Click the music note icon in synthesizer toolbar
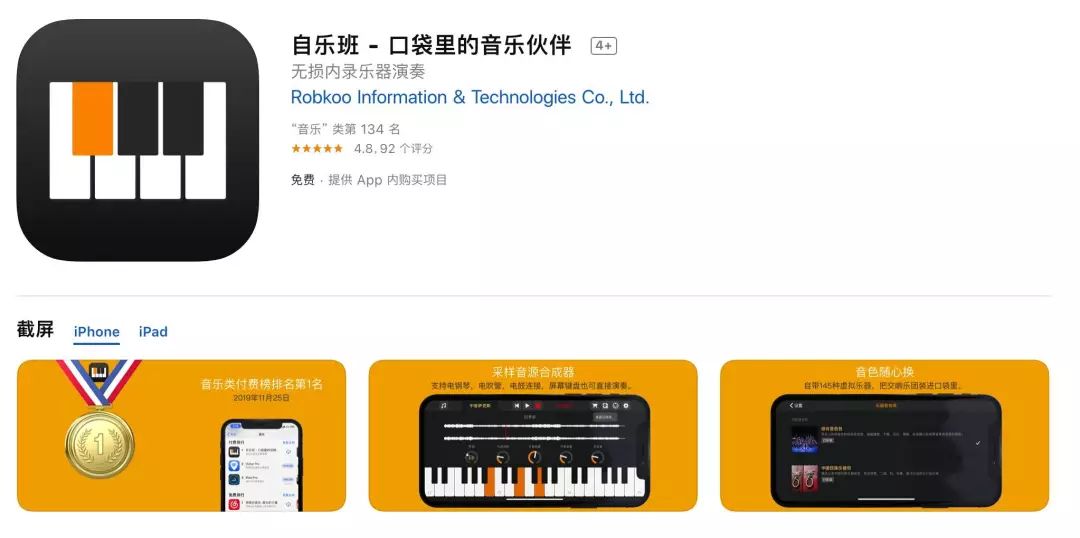Viewport: 1080px width, 538px height. pos(444,406)
